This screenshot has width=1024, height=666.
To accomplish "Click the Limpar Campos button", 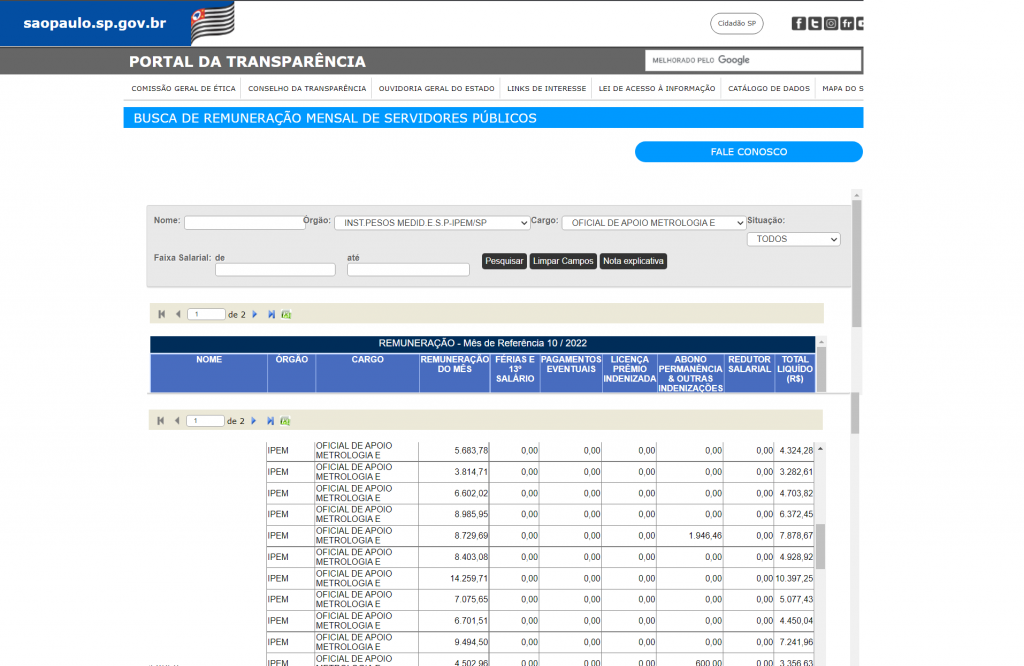I will click(563, 261).
